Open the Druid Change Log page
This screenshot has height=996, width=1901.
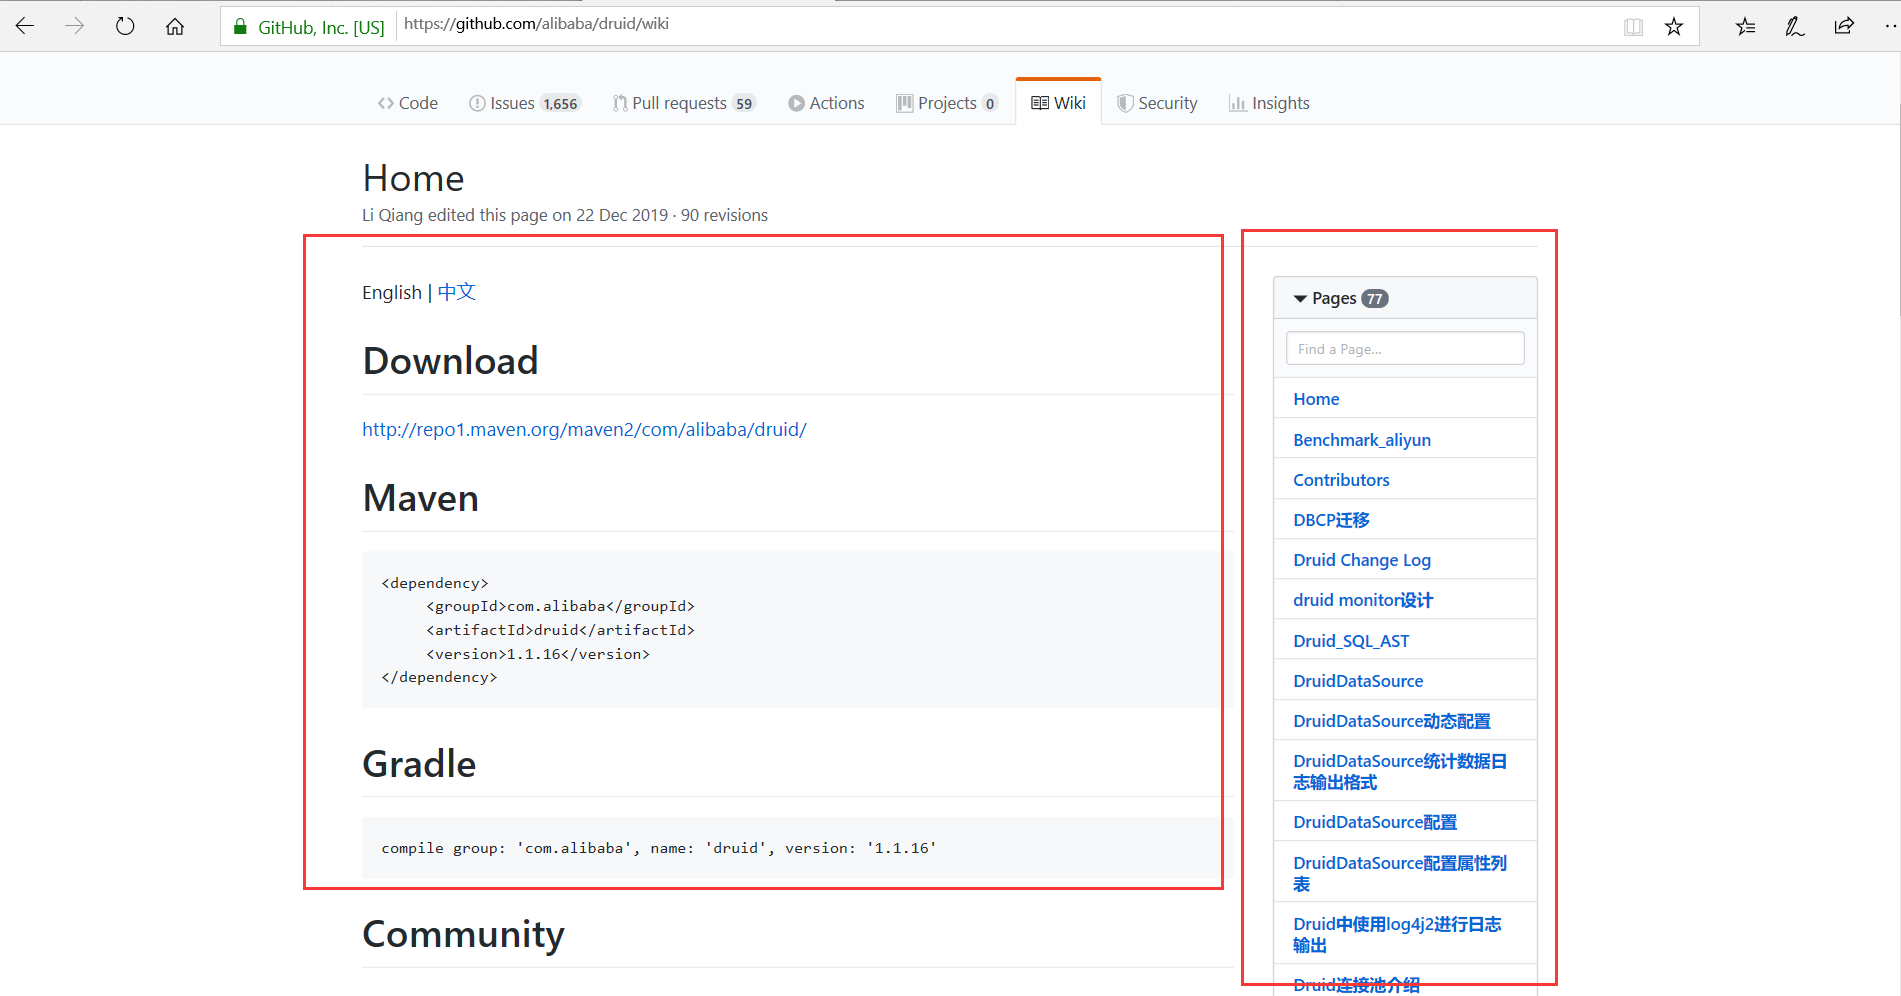tap(1361, 560)
